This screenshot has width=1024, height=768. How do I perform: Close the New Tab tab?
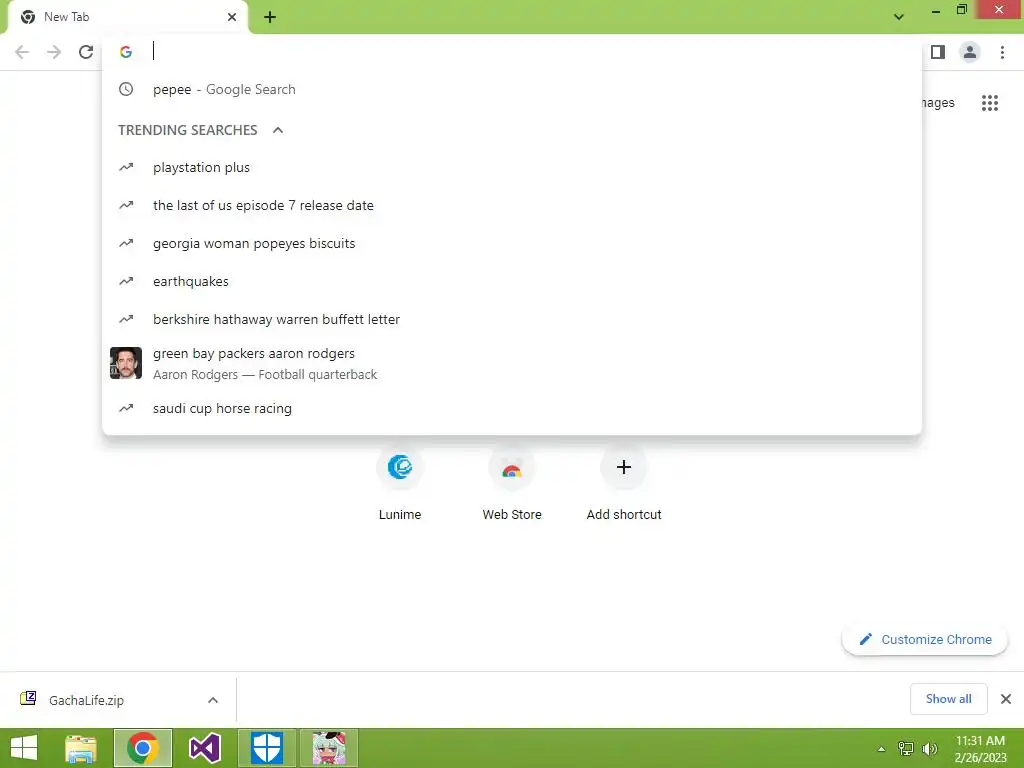232,17
